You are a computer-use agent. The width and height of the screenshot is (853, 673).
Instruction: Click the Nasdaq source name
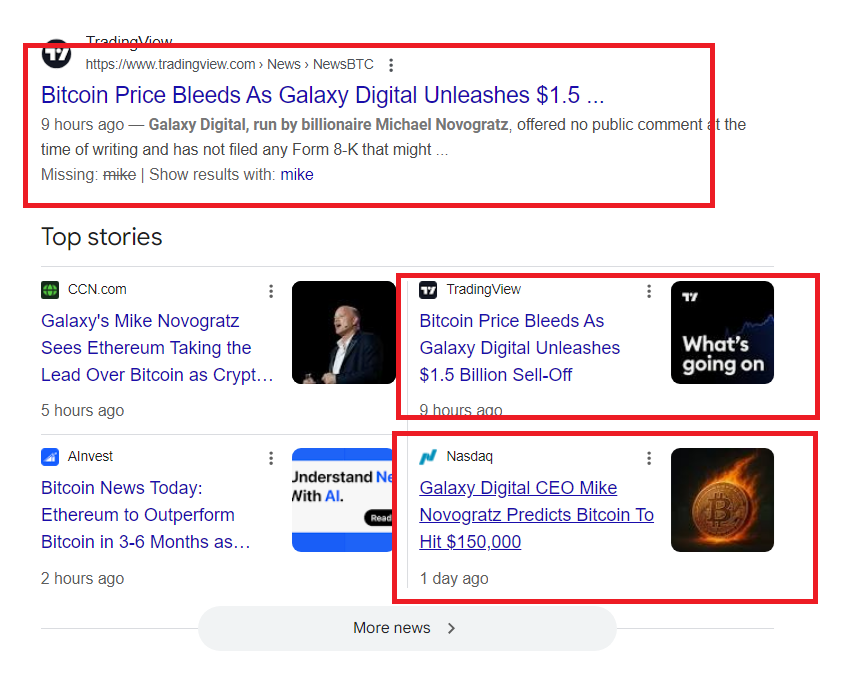click(x=469, y=456)
